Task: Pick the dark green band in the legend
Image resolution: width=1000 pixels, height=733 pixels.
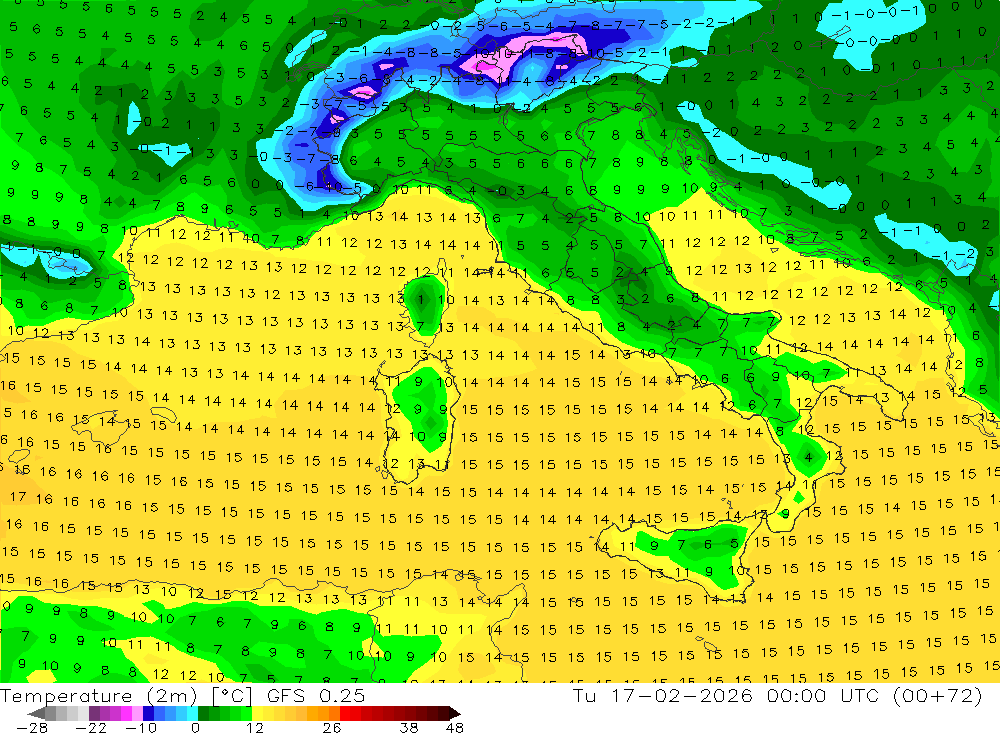Action: coord(203,713)
